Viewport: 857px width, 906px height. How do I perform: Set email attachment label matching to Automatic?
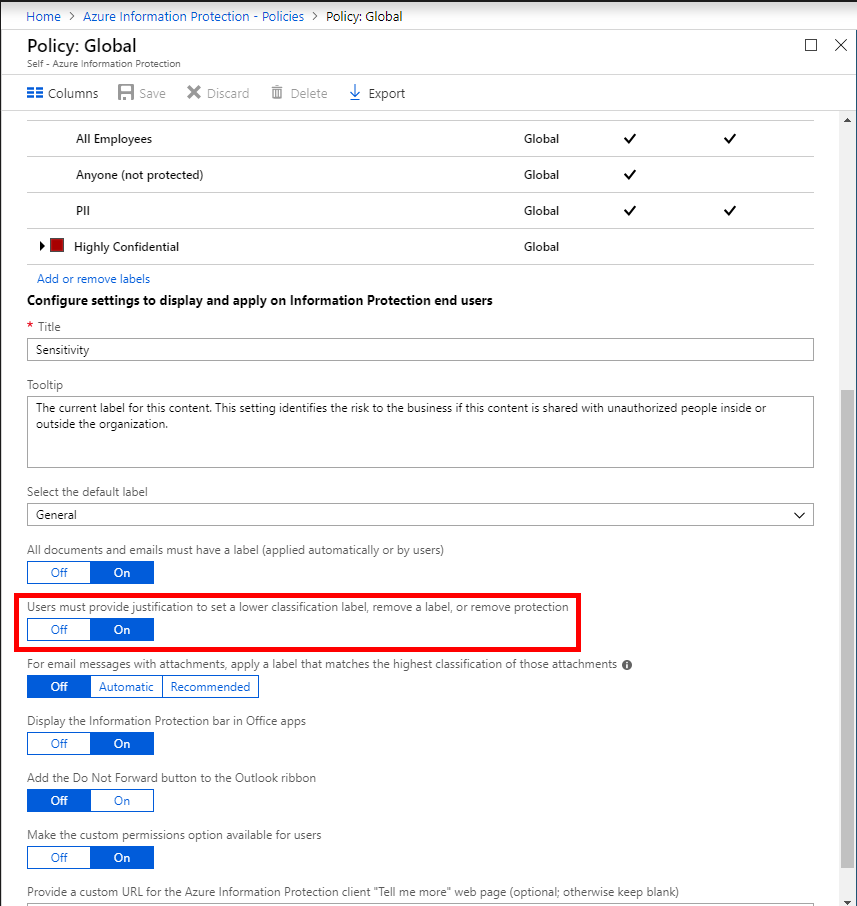coord(126,686)
